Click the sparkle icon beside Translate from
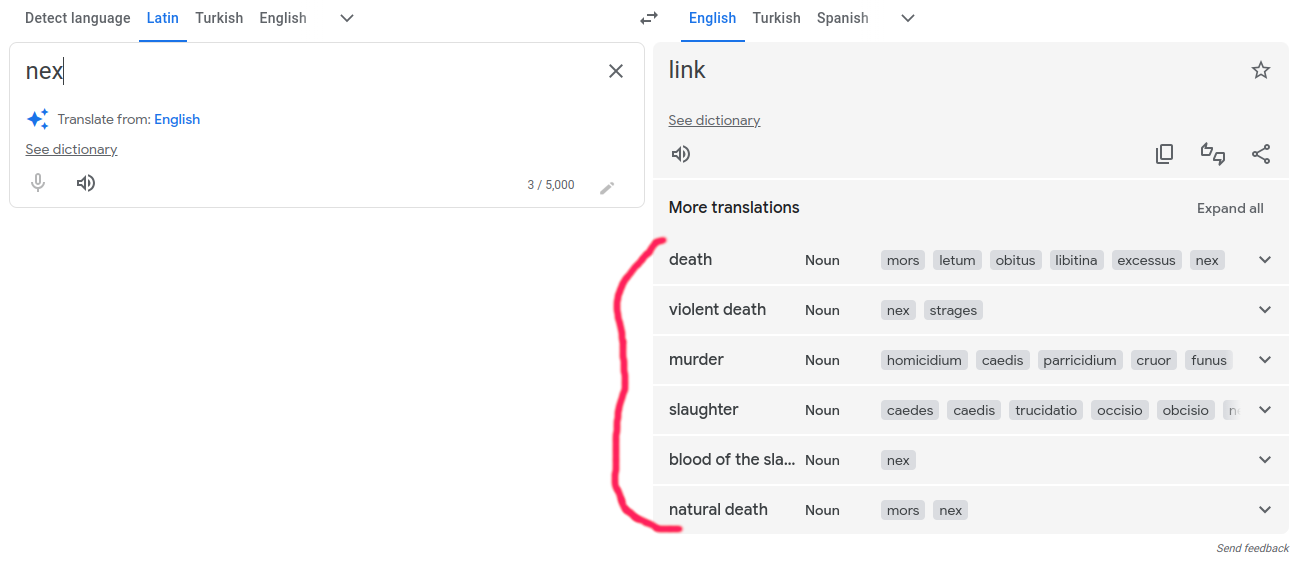 click(37, 119)
